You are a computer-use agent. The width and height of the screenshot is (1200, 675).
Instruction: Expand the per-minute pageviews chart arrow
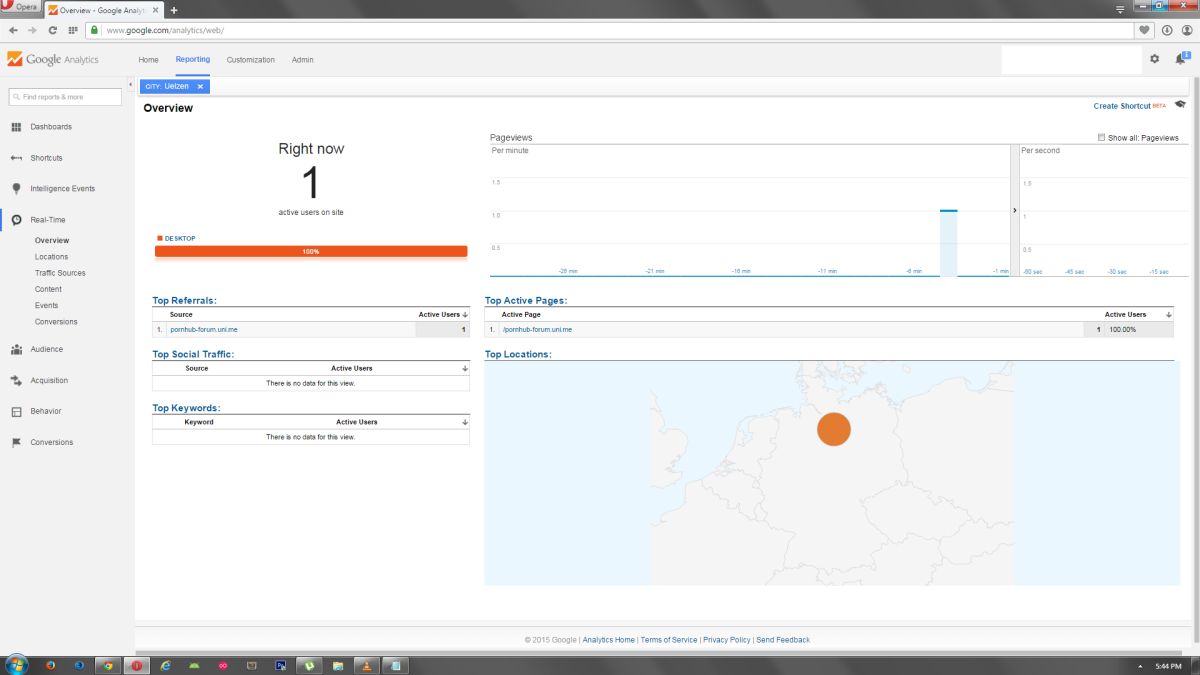(x=1015, y=211)
